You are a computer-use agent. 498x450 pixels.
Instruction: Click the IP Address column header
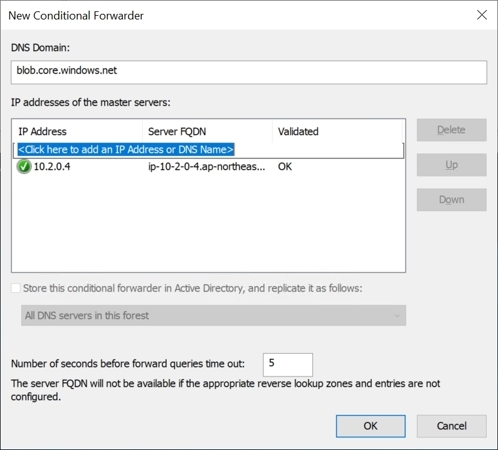(x=77, y=132)
